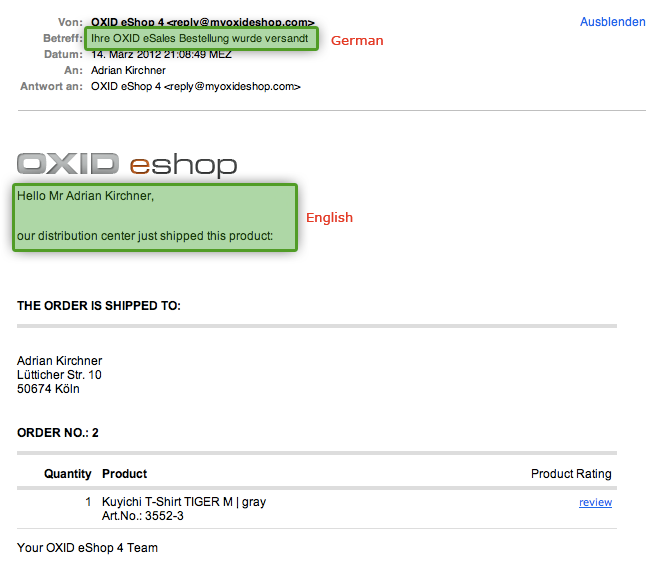Screen dimensions: 654x577
Task: Click the greeting 'Hello Mr Adrian Kirchner'
Action: [86, 196]
